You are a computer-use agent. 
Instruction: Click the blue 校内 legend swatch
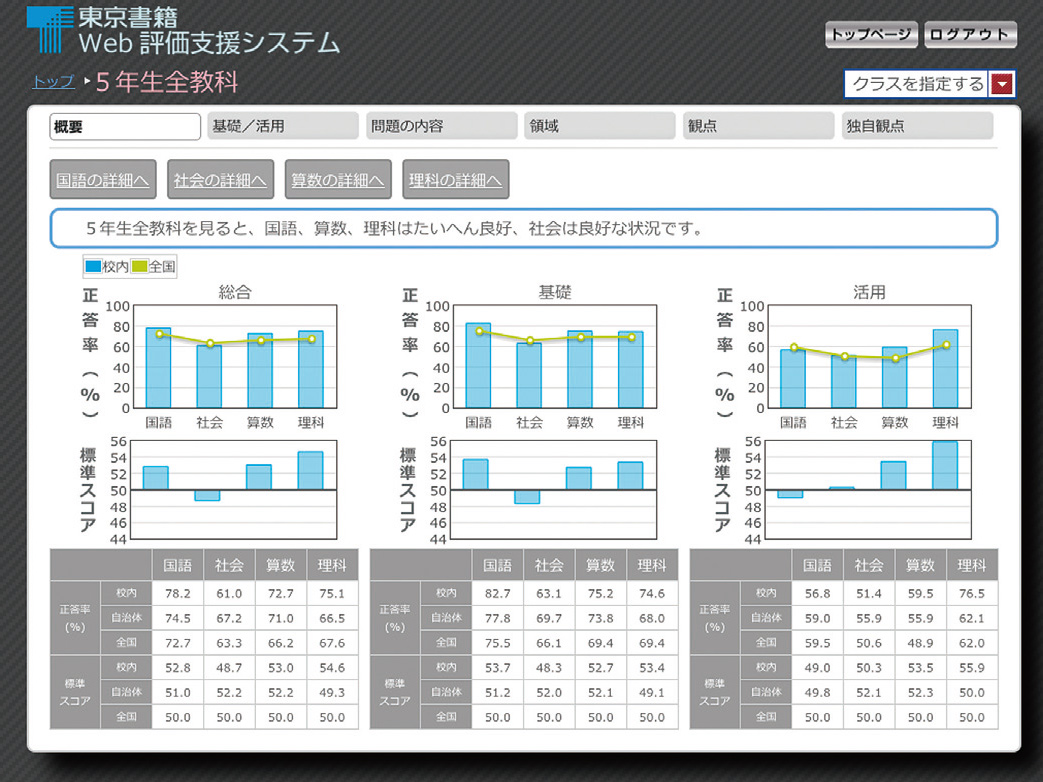(93, 267)
